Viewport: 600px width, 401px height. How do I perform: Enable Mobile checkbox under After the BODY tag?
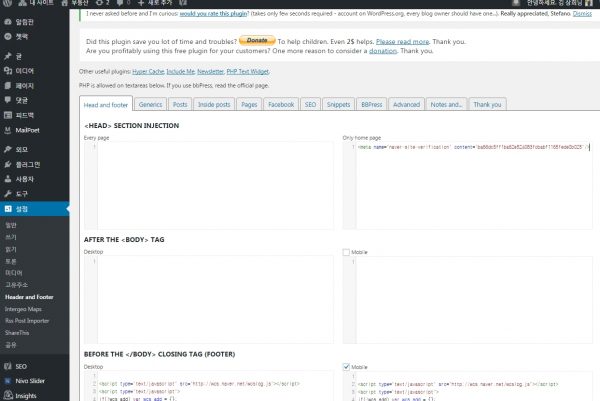346,252
